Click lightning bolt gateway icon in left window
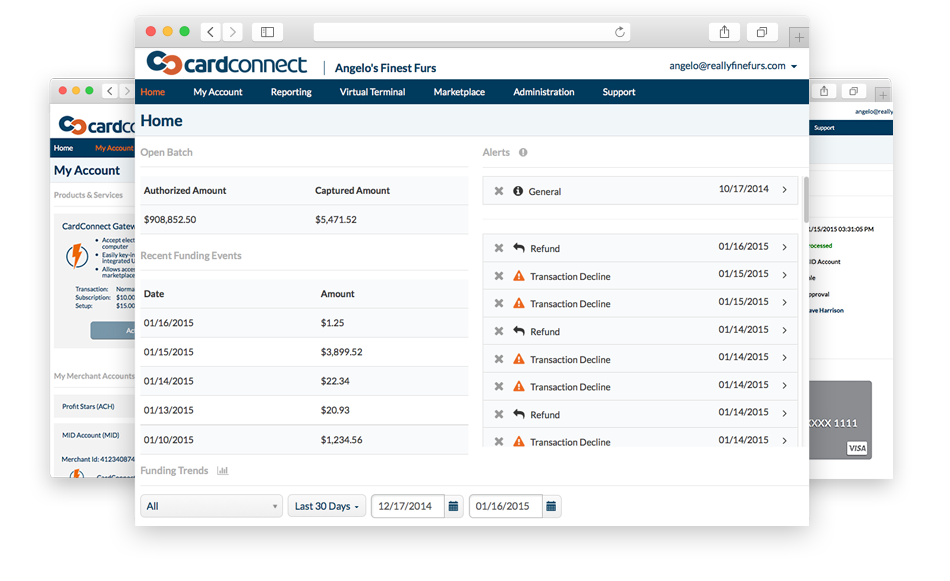The width and height of the screenshot is (950, 581). [x=77, y=256]
